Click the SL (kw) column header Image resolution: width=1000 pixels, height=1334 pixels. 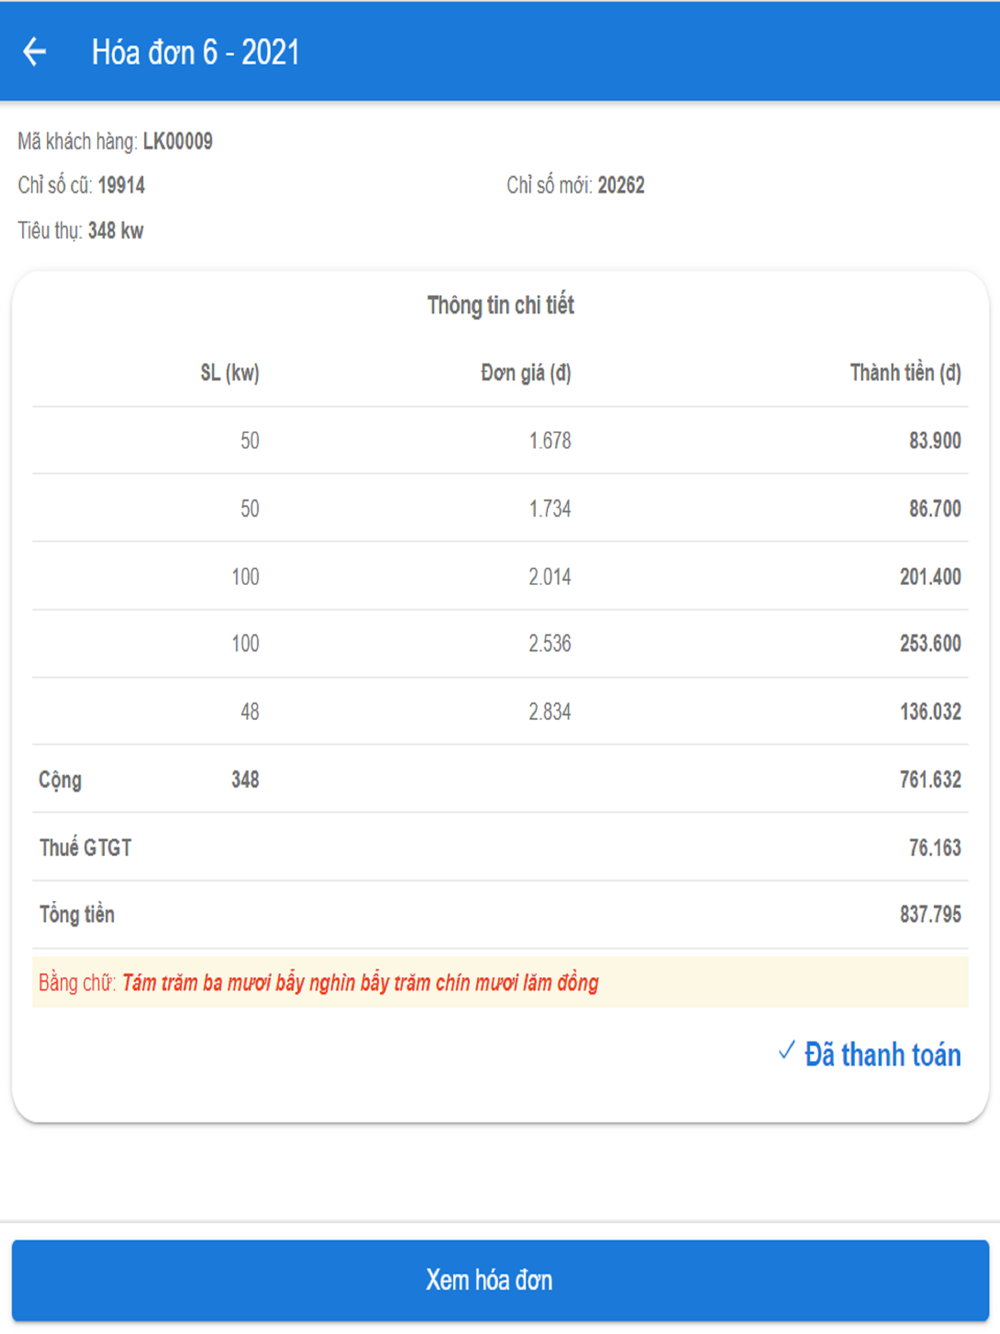229,373
